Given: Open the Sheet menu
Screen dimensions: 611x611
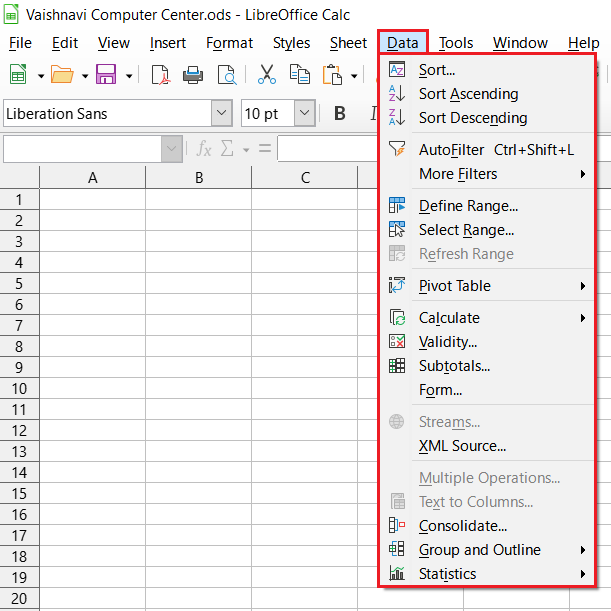Looking at the screenshot, I should coord(348,43).
